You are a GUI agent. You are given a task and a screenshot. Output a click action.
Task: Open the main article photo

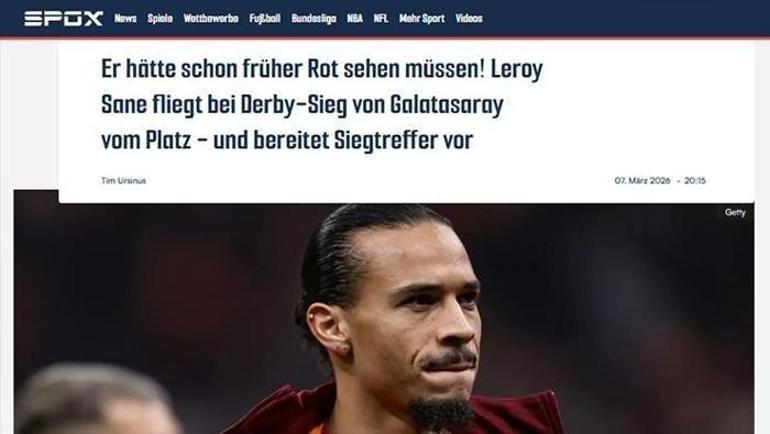pos(384,318)
